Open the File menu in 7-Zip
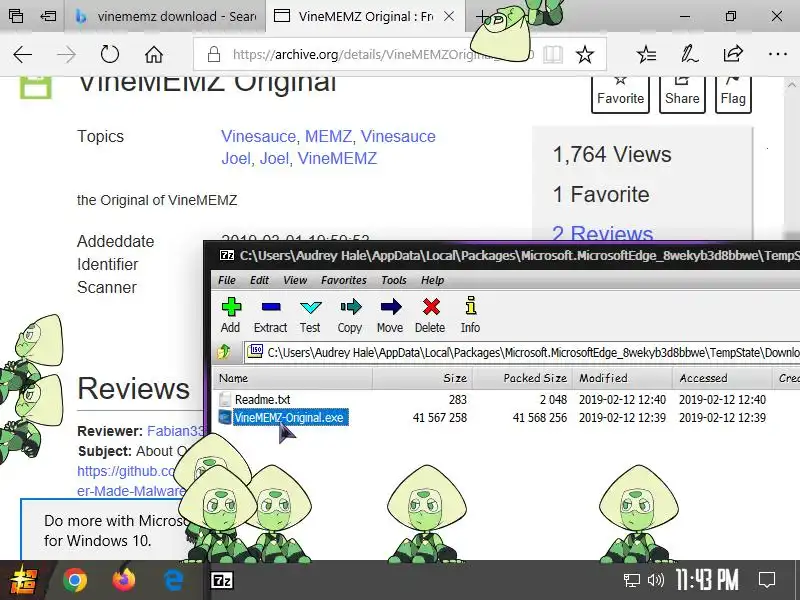The image size is (800, 600). (x=227, y=280)
